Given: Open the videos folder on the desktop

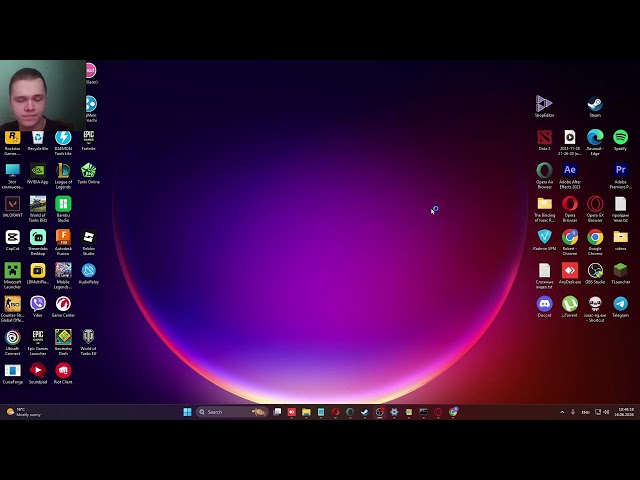Looking at the screenshot, I should click(x=620, y=240).
